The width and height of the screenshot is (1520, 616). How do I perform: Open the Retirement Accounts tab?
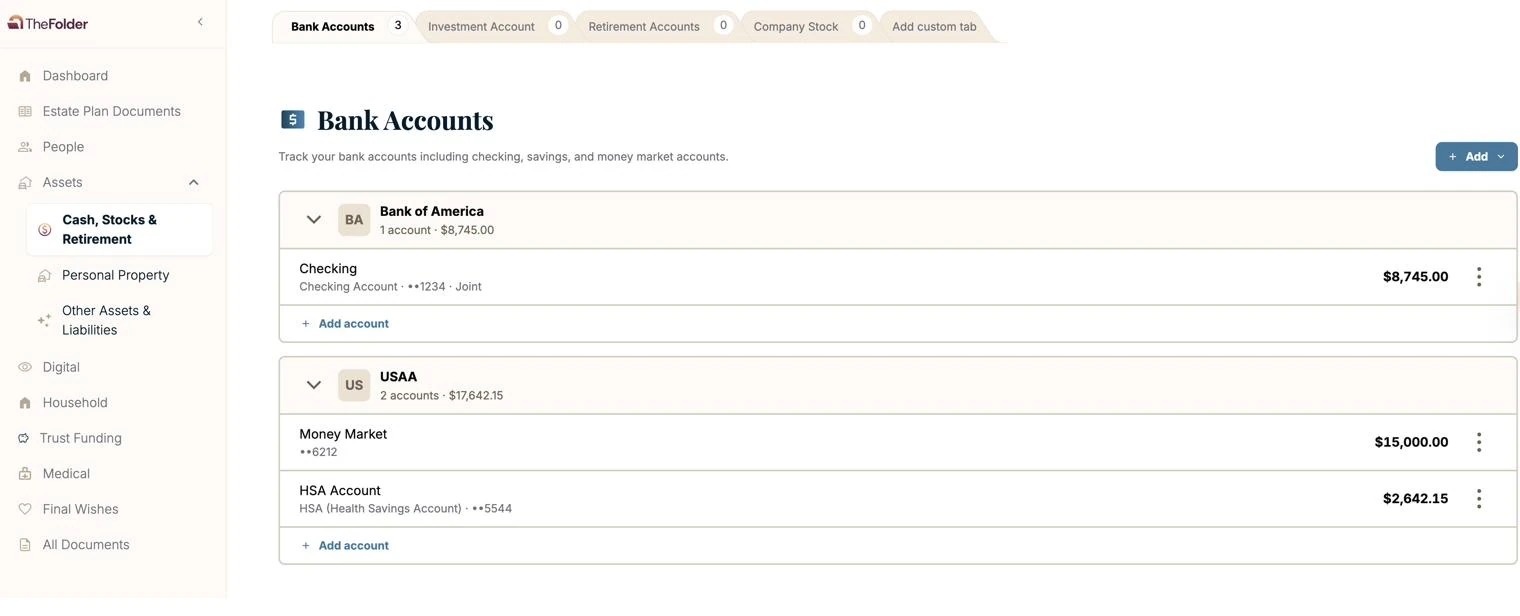(658, 26)
